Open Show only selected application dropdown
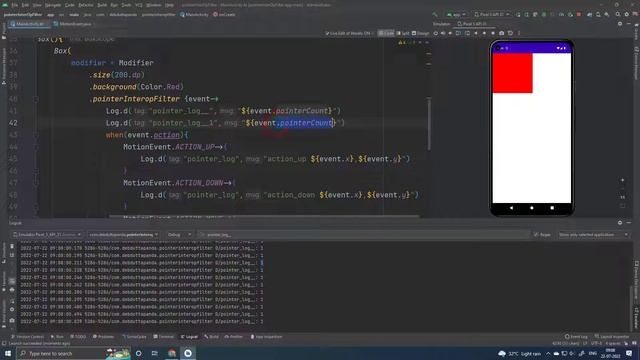 tap(593, 235)
